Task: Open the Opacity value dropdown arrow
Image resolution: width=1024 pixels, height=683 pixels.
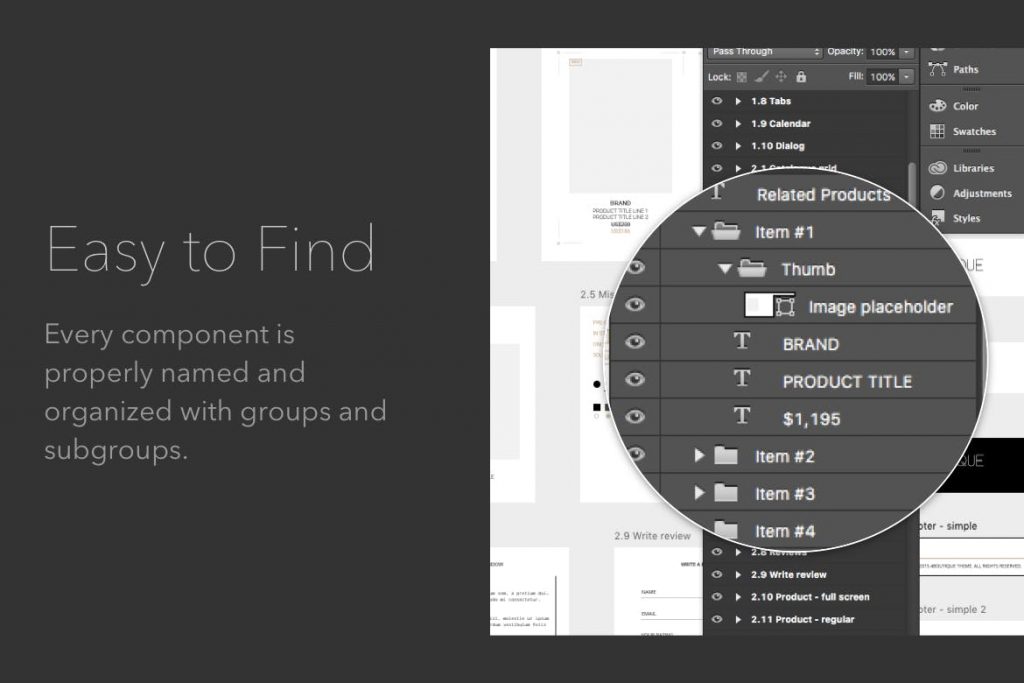Action: pyautogui.click(x=906, y=52)
